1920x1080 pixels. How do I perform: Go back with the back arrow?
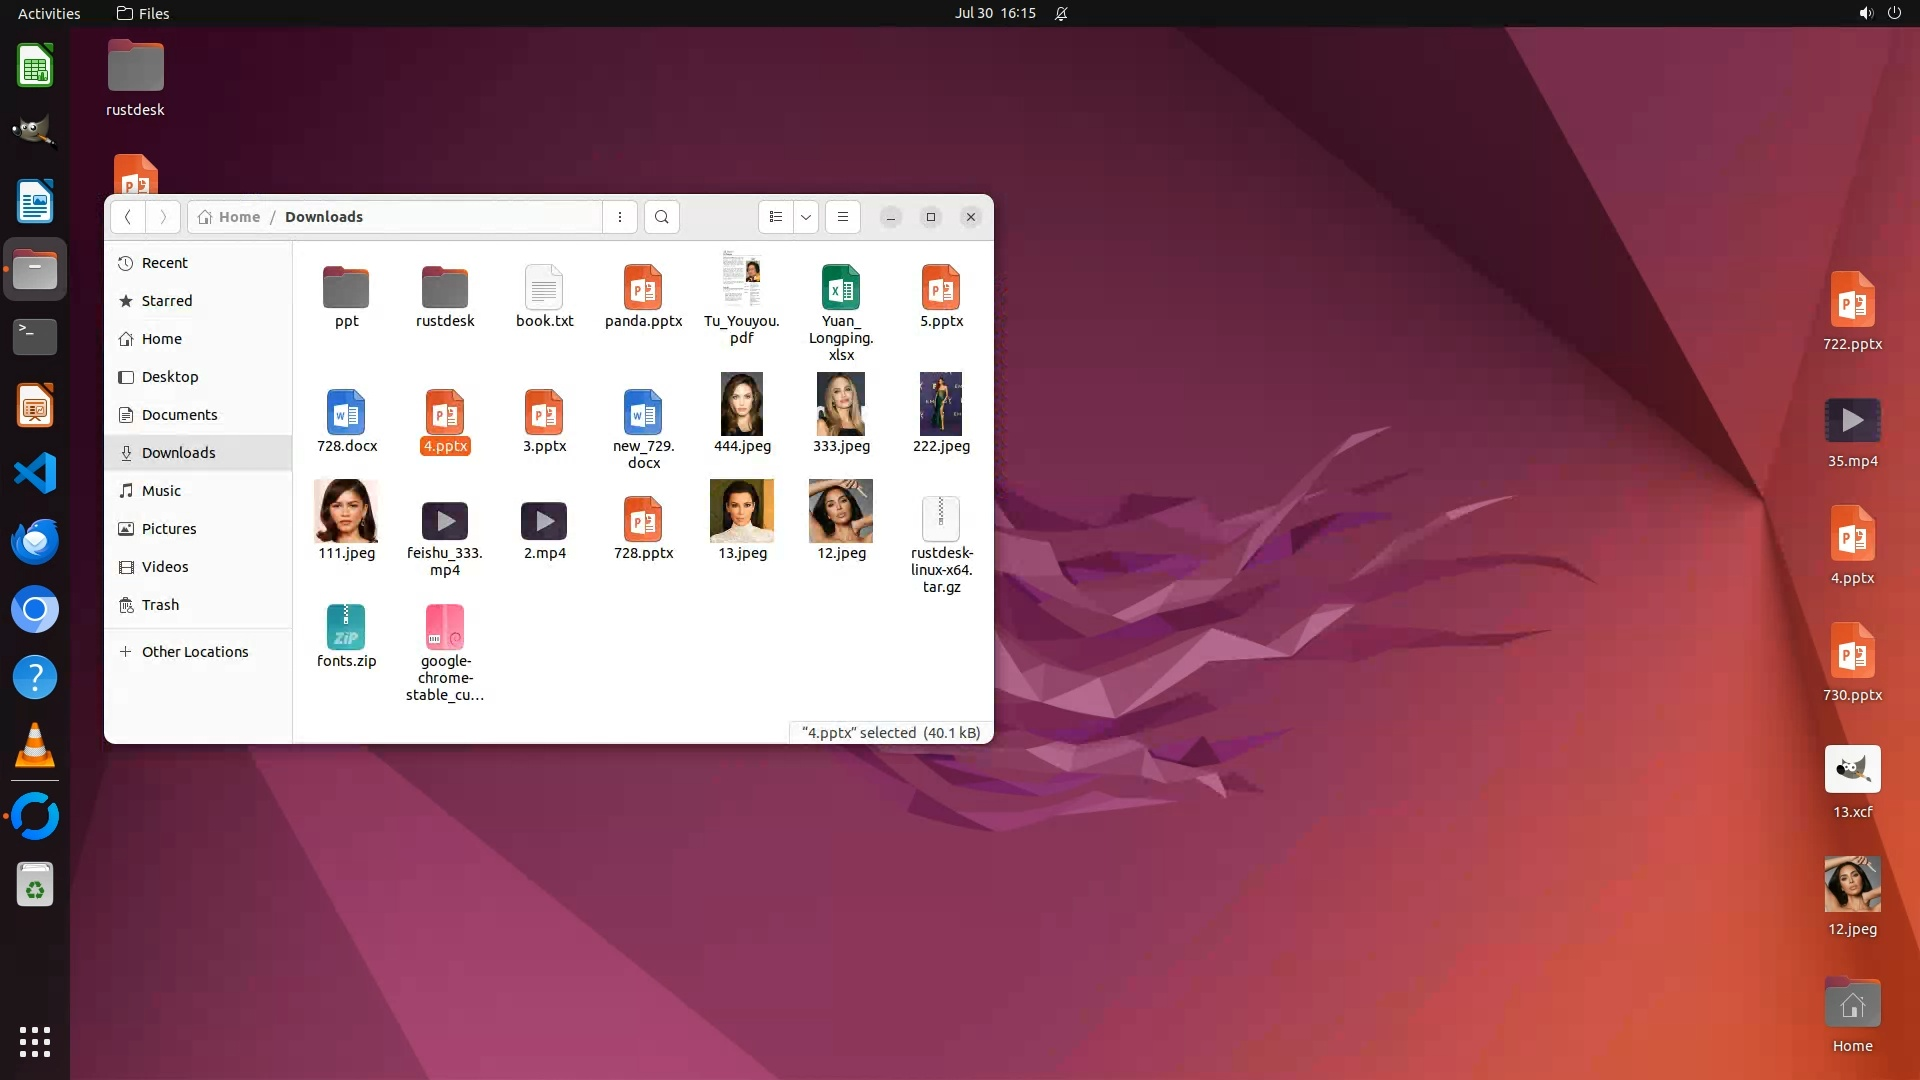pos(128,217)
